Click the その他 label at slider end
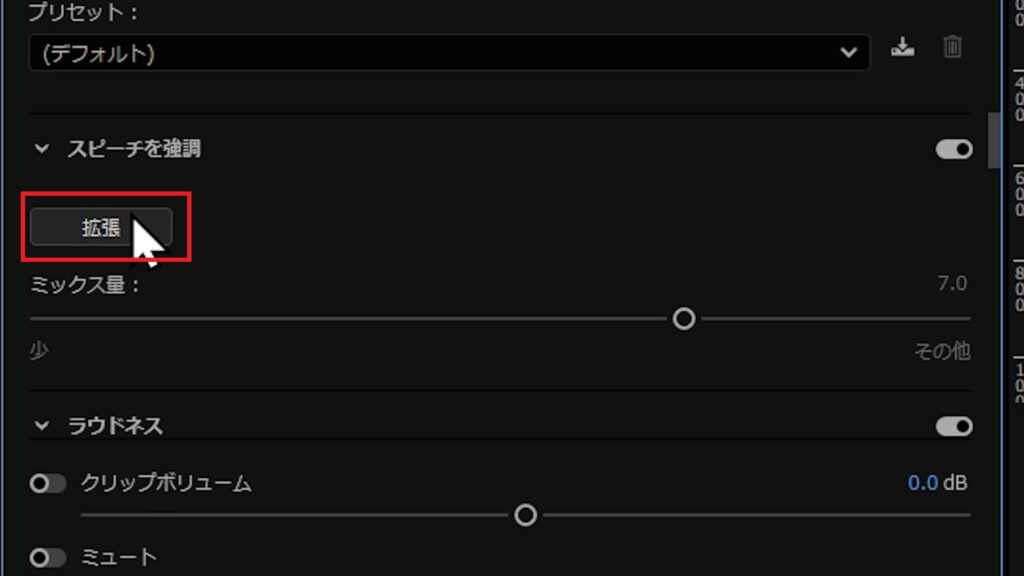 tap(942, 352)
